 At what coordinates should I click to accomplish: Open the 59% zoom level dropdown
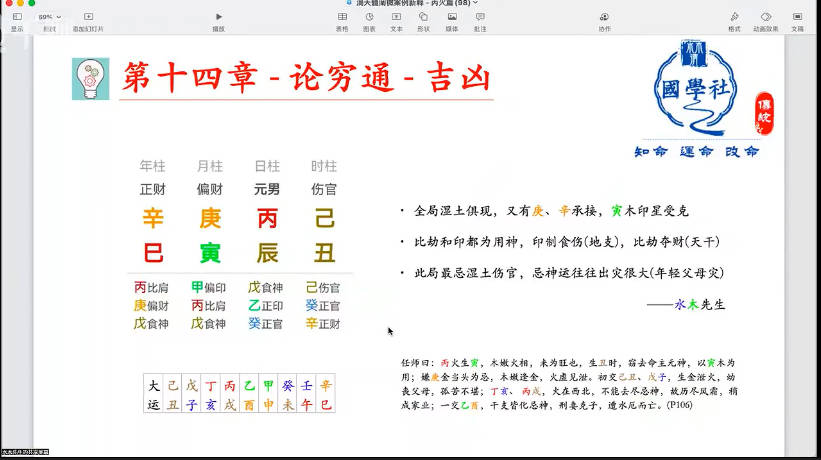[48, 18]
